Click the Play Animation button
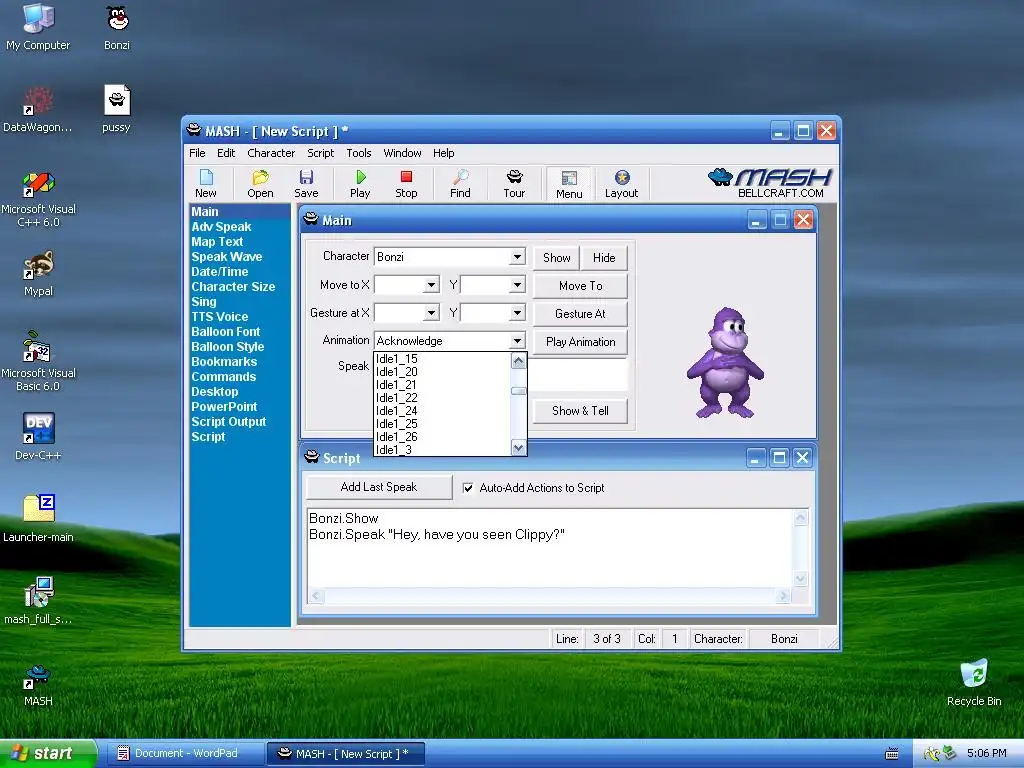The height and width of the screenshot is (768, 1024). tap(581, 342)
